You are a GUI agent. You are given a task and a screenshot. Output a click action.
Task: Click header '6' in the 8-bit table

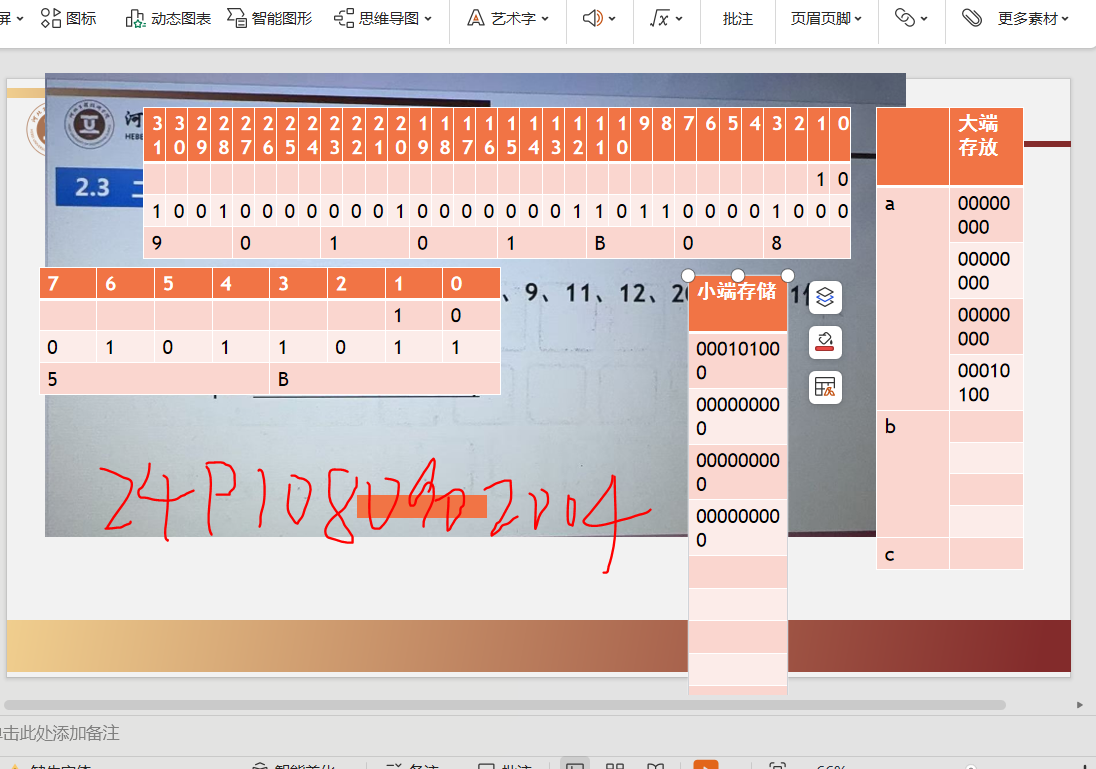(x=125, y=283)
